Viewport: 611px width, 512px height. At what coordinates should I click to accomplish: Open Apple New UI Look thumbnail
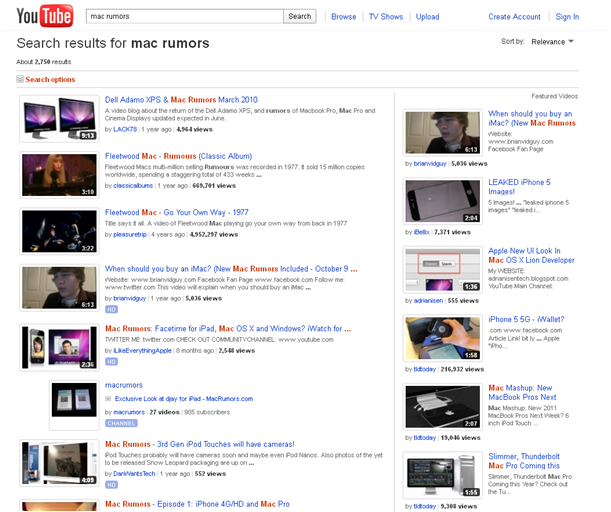point(443,270)
